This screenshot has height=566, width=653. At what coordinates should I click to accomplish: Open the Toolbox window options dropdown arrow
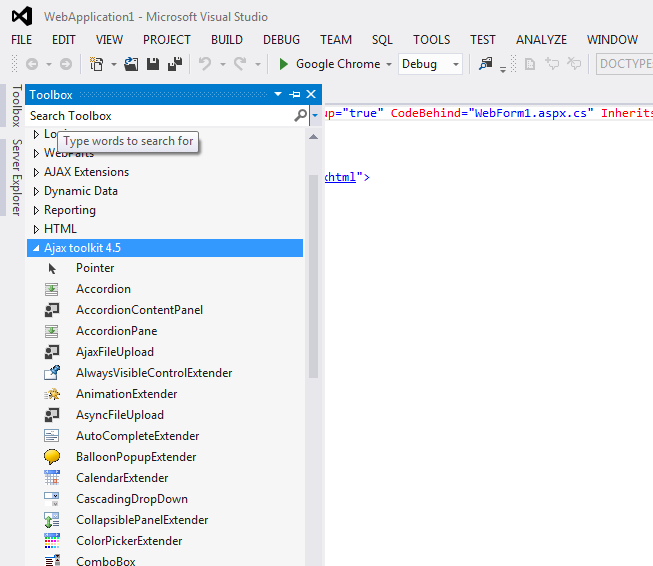[278, 94]
